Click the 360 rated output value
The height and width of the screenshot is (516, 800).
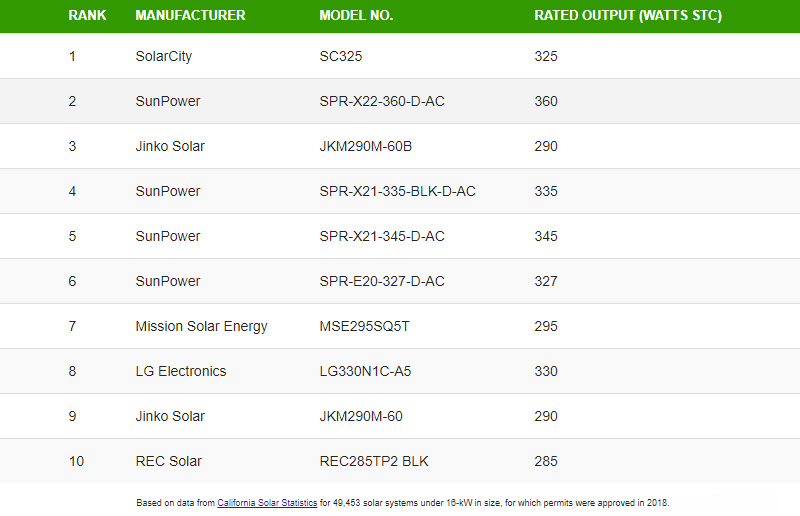click(546, 101)
